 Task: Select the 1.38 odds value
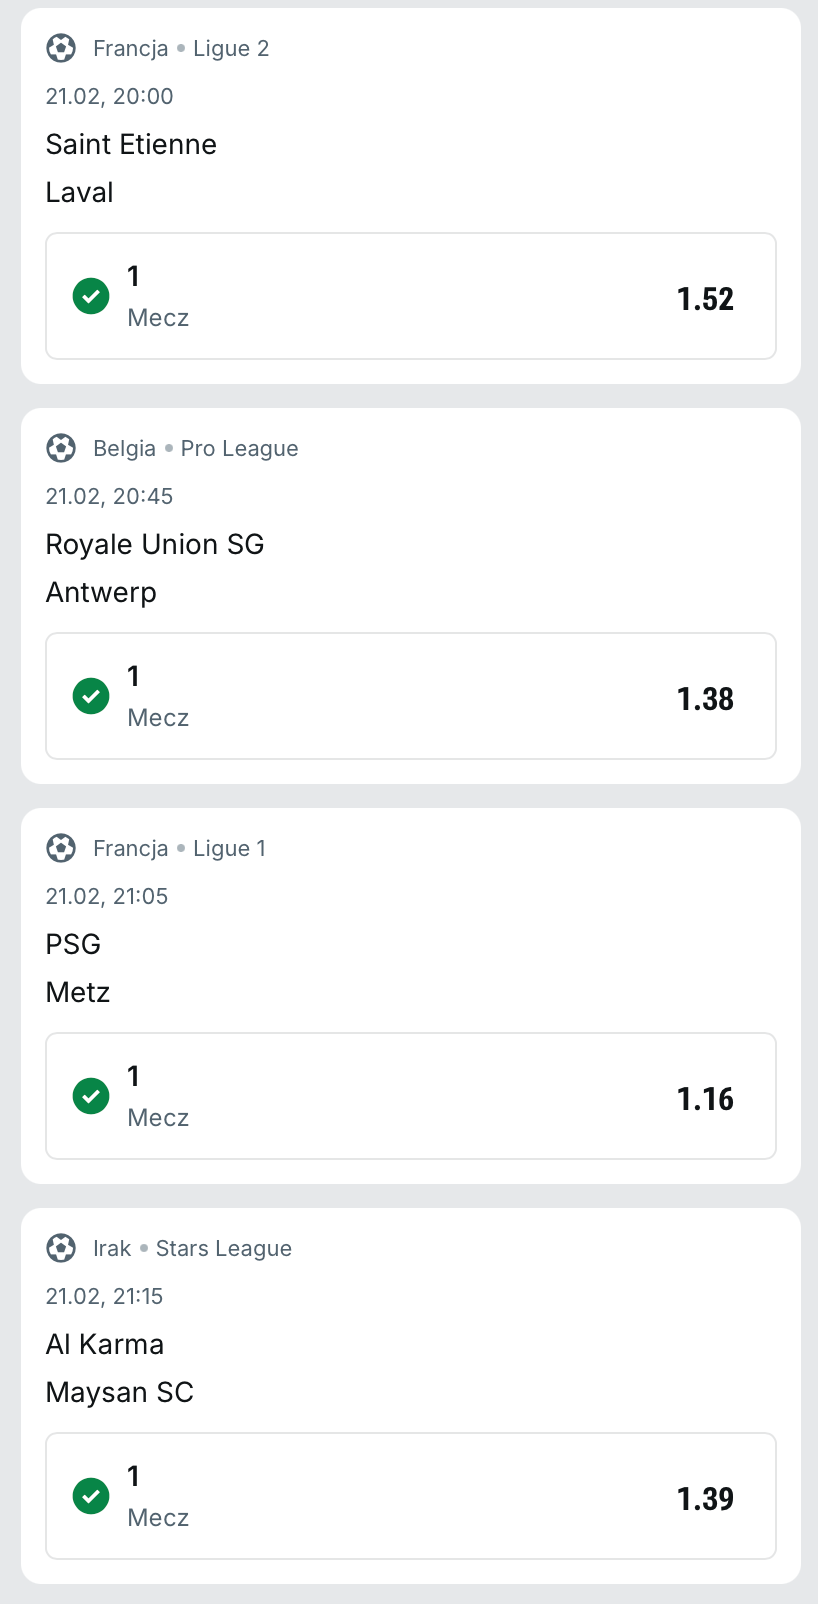[705, 699]
